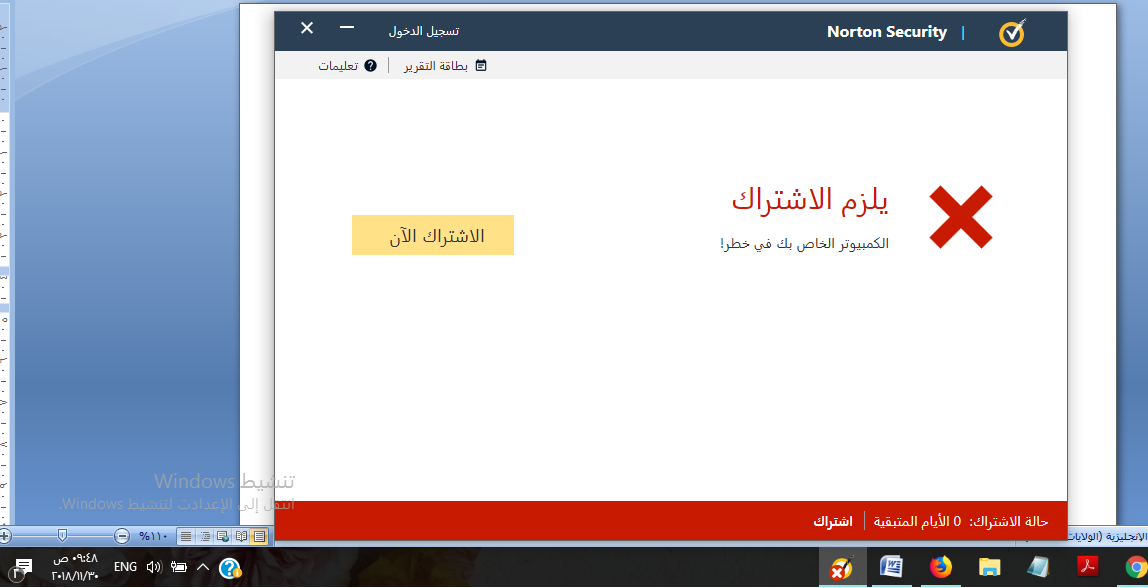Open Google Chrome from the taskbar
This screenshot has height=588, width=1148.
click(x=1135, y=567)
